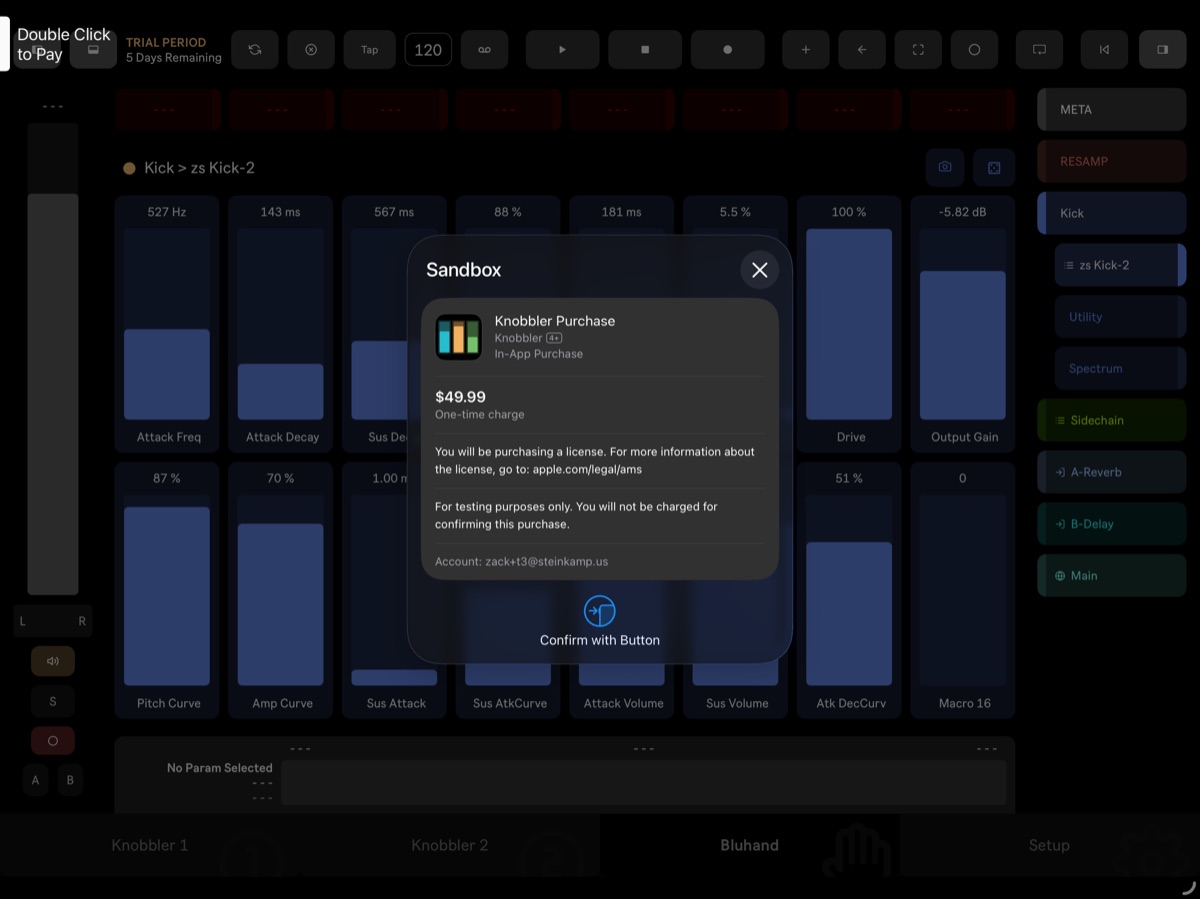Adjust the Attack Freq slider

tap(167, 324)
